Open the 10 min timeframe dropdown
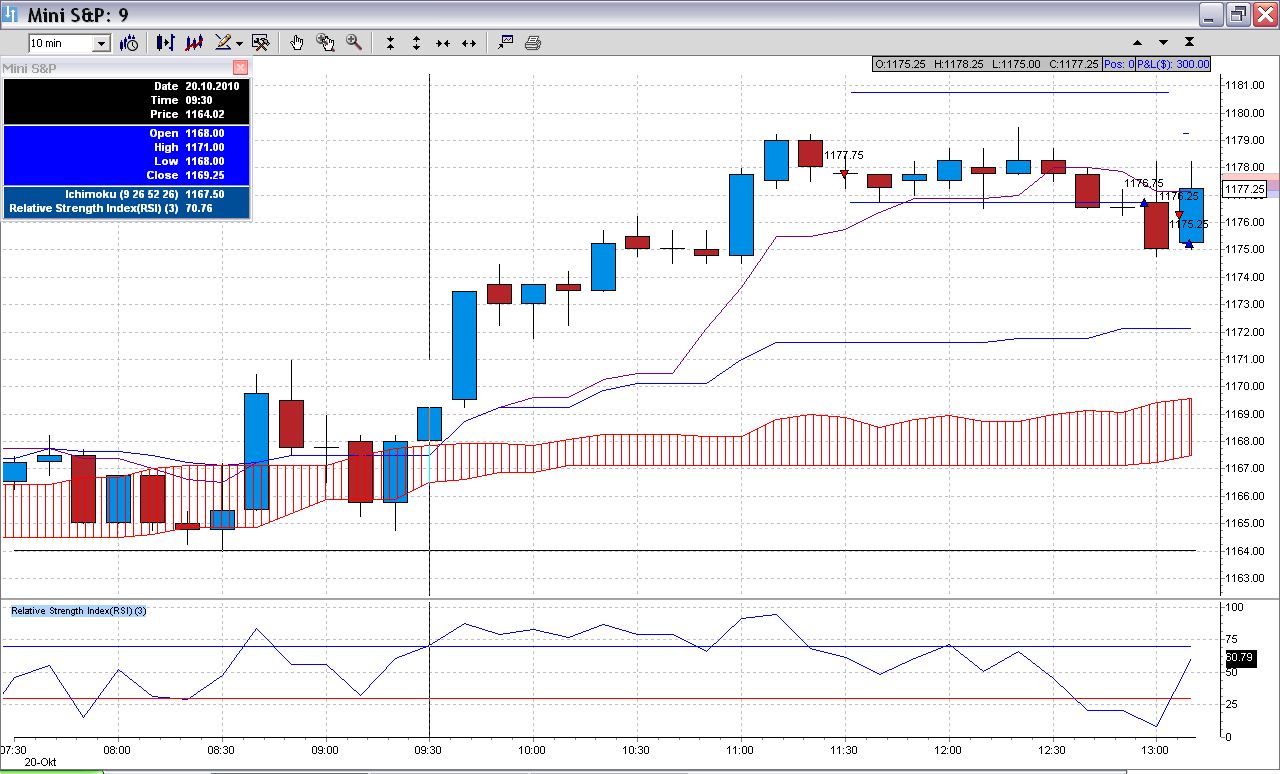Screen dimensions: 1280x774 click(101, 43)
